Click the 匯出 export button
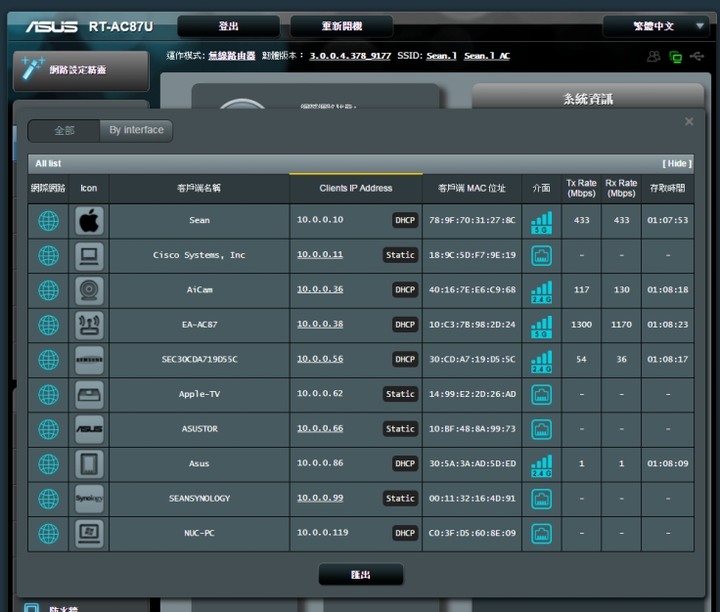Viewport: 720px width, 612px height. [x=361, y=575]
